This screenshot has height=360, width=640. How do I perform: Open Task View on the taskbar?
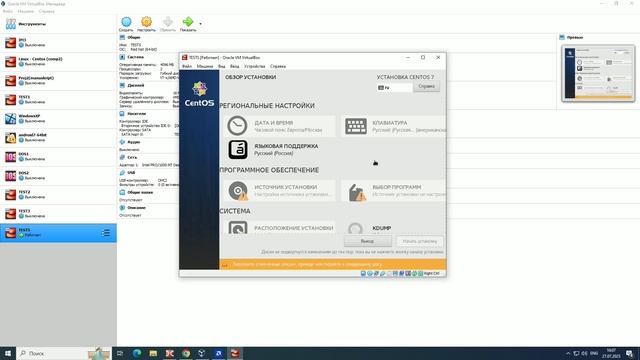[120, 353]
